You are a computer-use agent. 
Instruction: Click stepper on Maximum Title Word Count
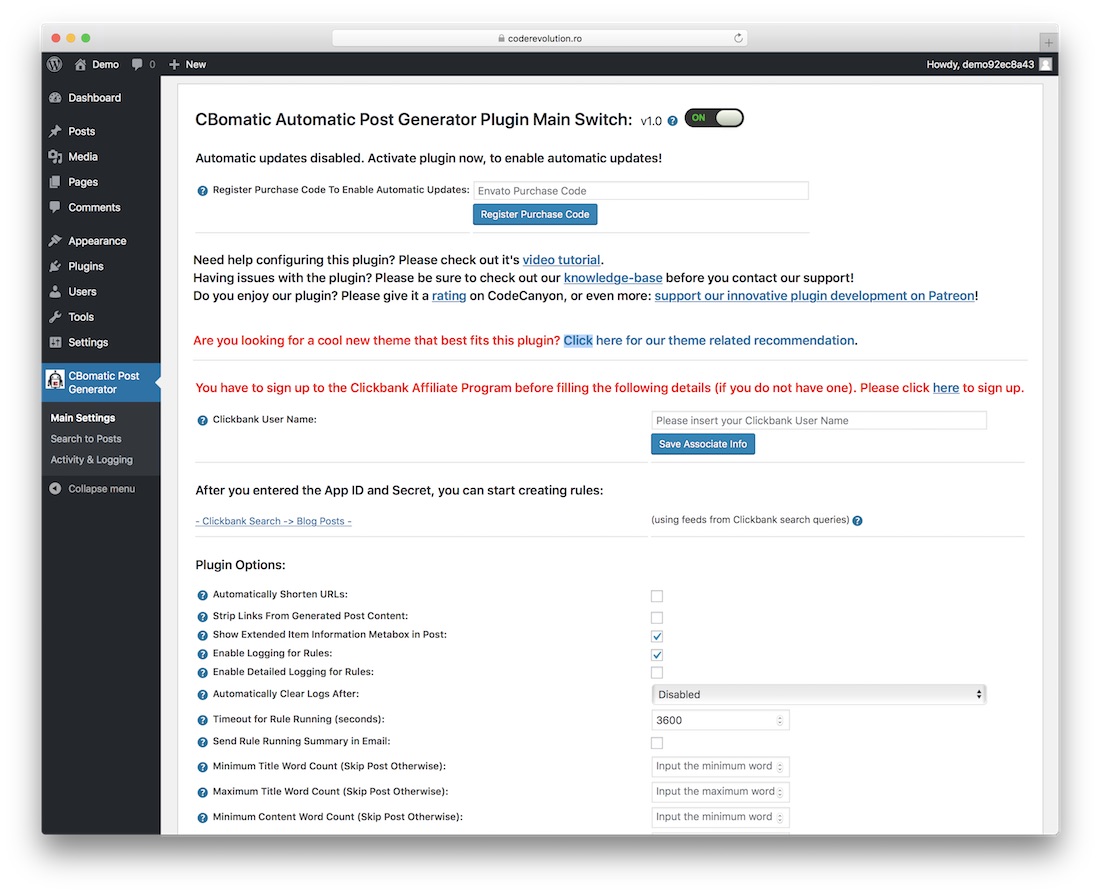point(779,792)
